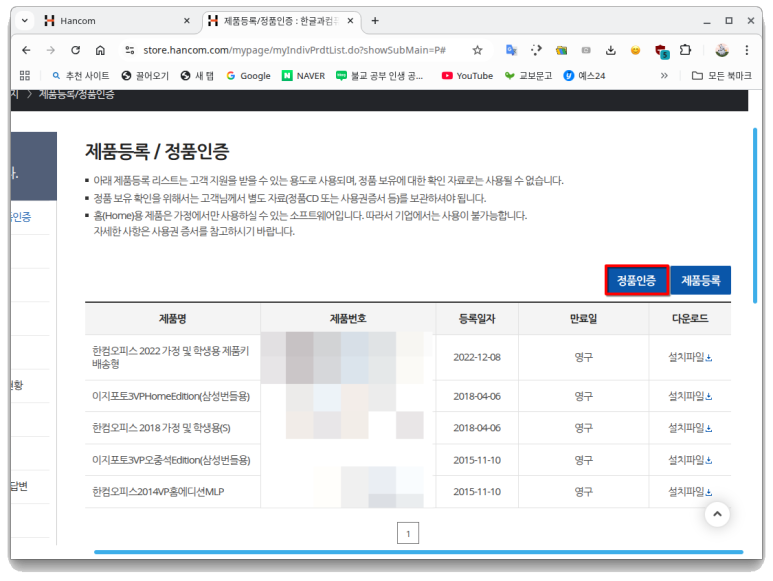Open the red shield extension icon
Image resolution: width=773 pixels, height=581 pixels.
click(661, 51)
